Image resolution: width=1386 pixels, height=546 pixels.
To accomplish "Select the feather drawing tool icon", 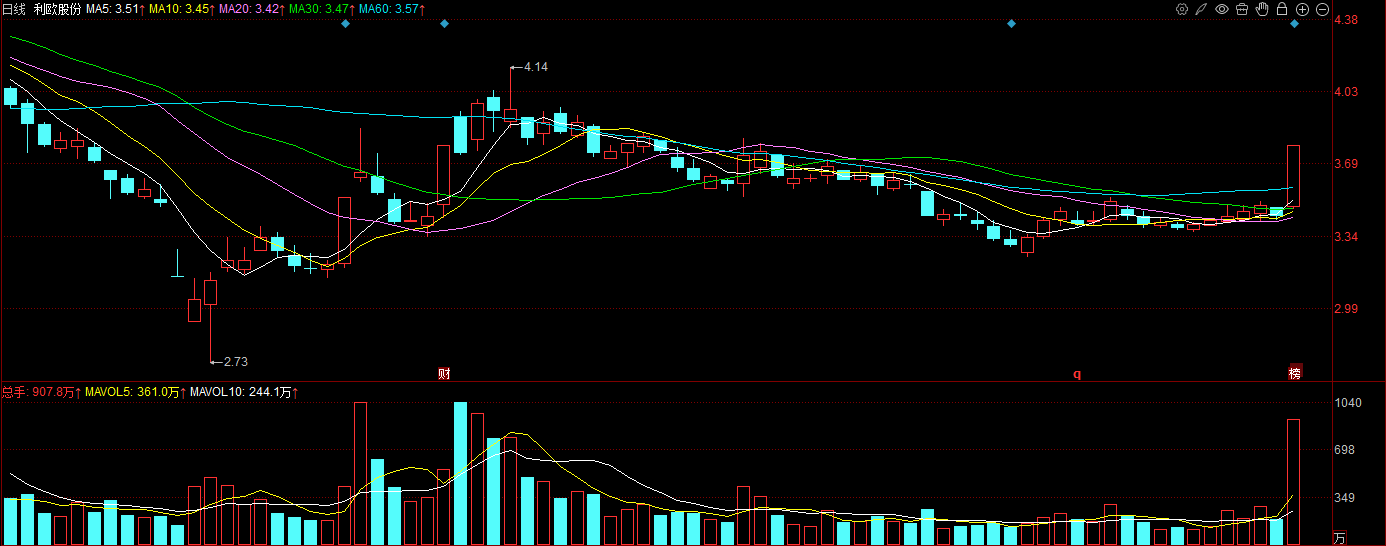I will (1202, 9).
